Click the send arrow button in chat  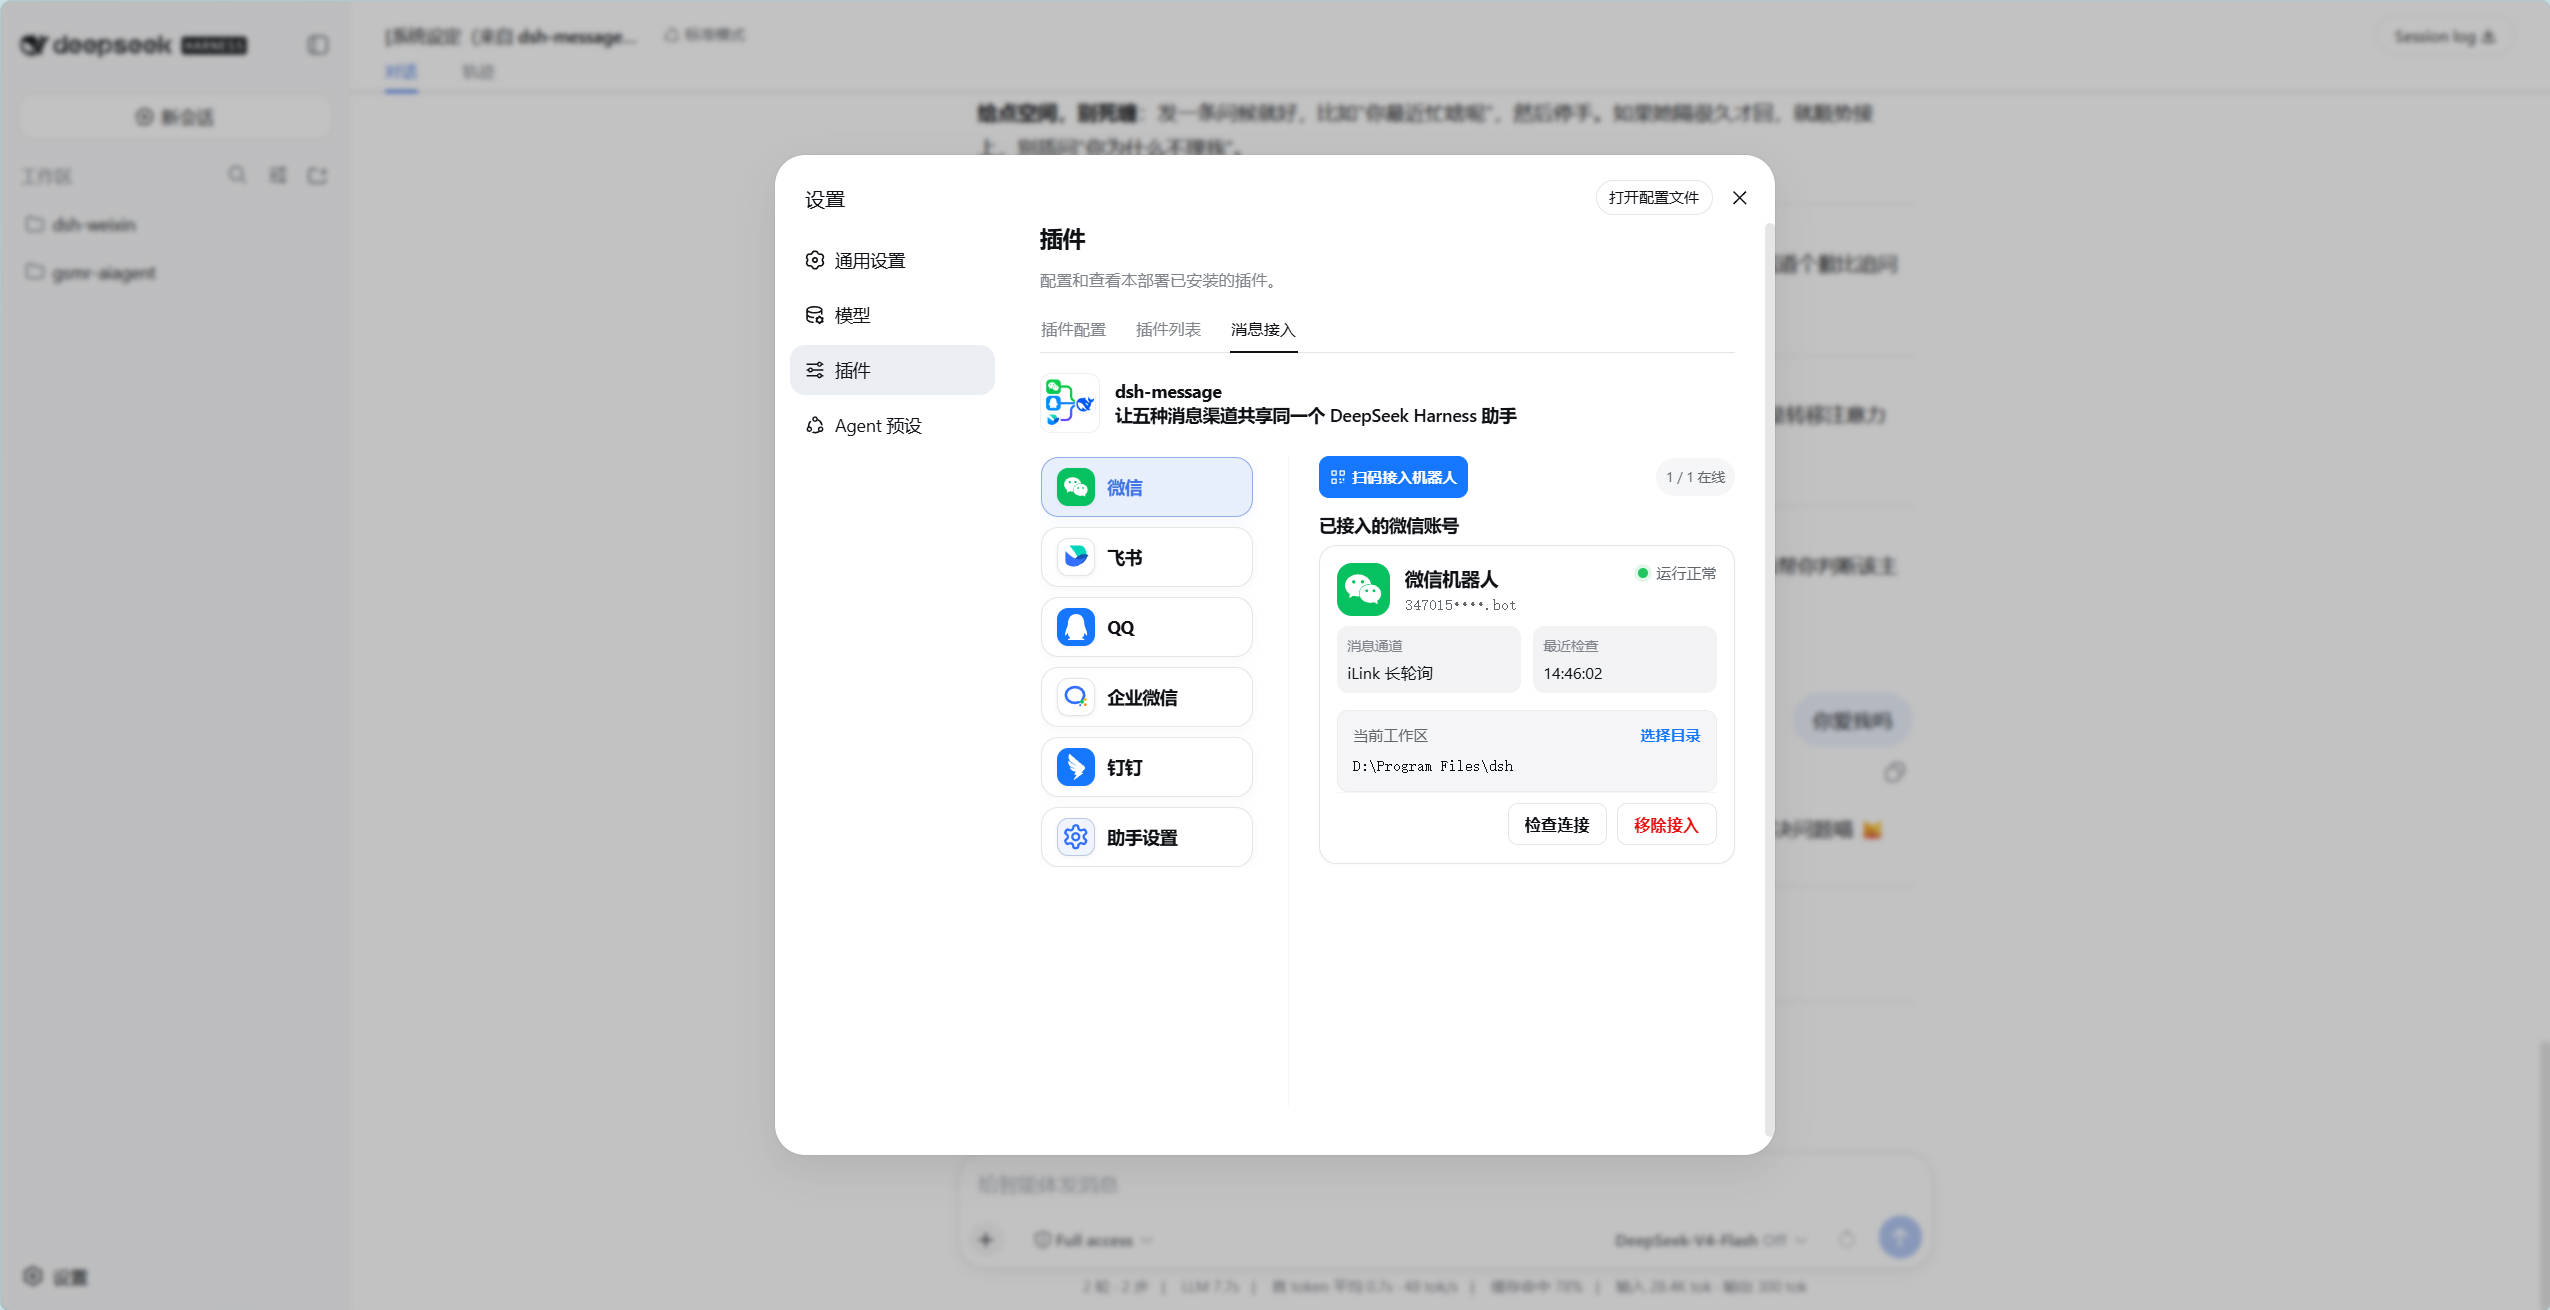point(1900,1237)
